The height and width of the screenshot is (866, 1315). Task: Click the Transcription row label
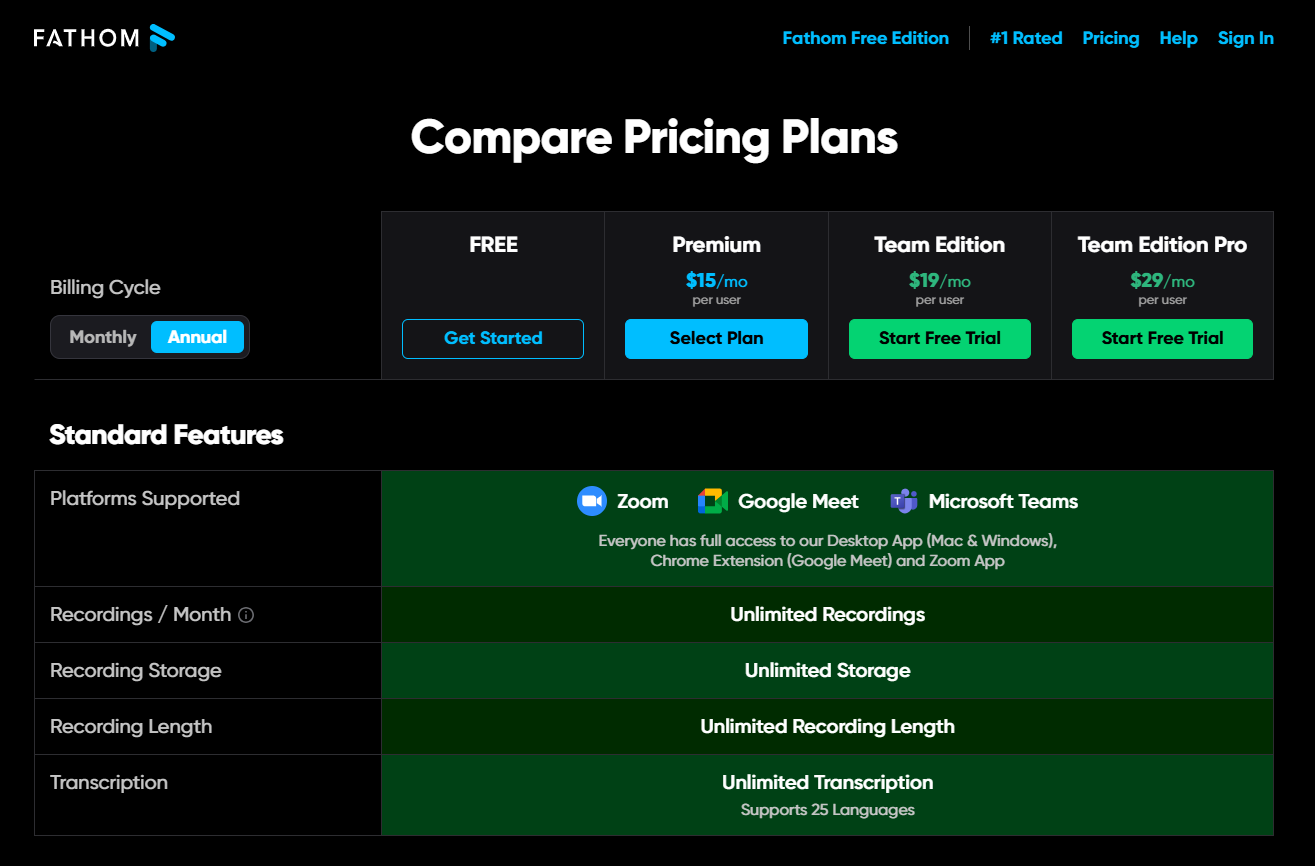(x=109, y=782)
